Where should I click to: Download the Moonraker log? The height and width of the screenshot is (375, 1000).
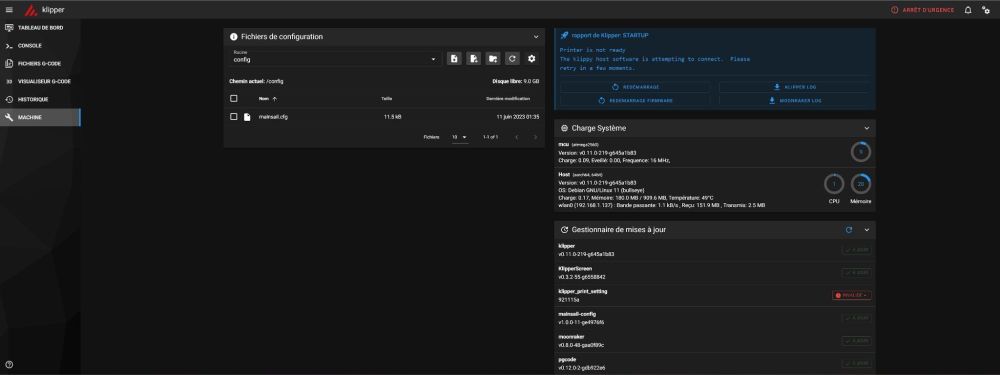pos(794,101)
